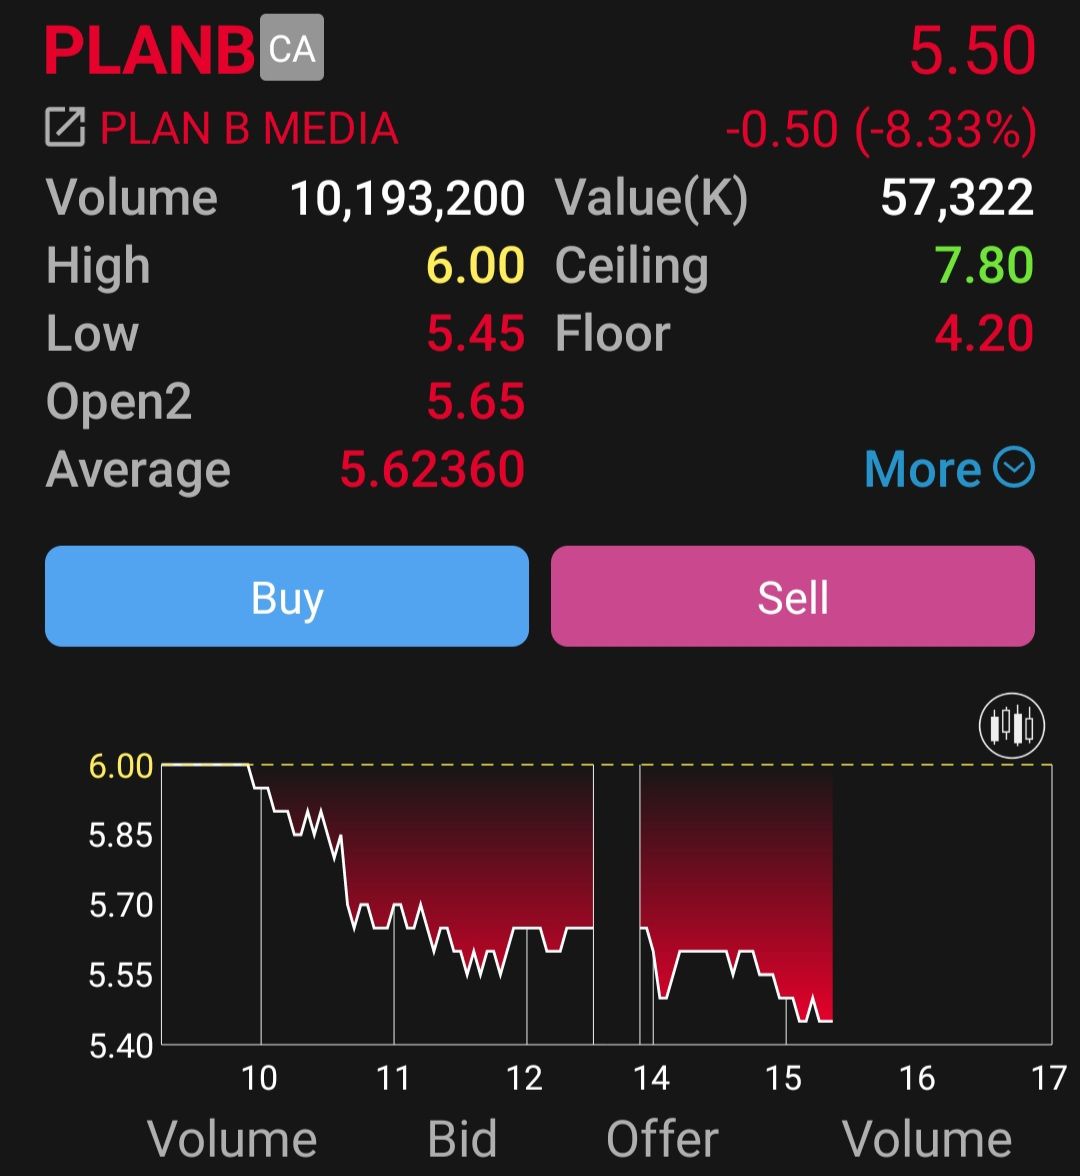Tap the change value -0.50 (-8.33%)
Image resolution: width=1080 pixels, height=1176 pixels.
click(880, 130)
